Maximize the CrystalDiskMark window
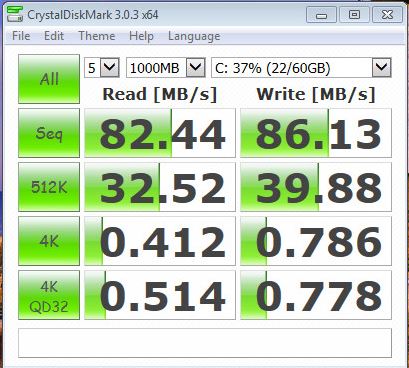409x368 pixels. click(x=354, y=15)
